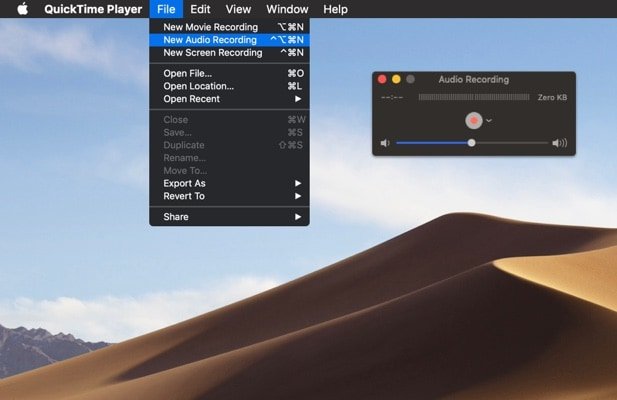Click the elapsed time --:-- readout
The width and height of the screenshot is (617, 400).
[x=392, y=97]
